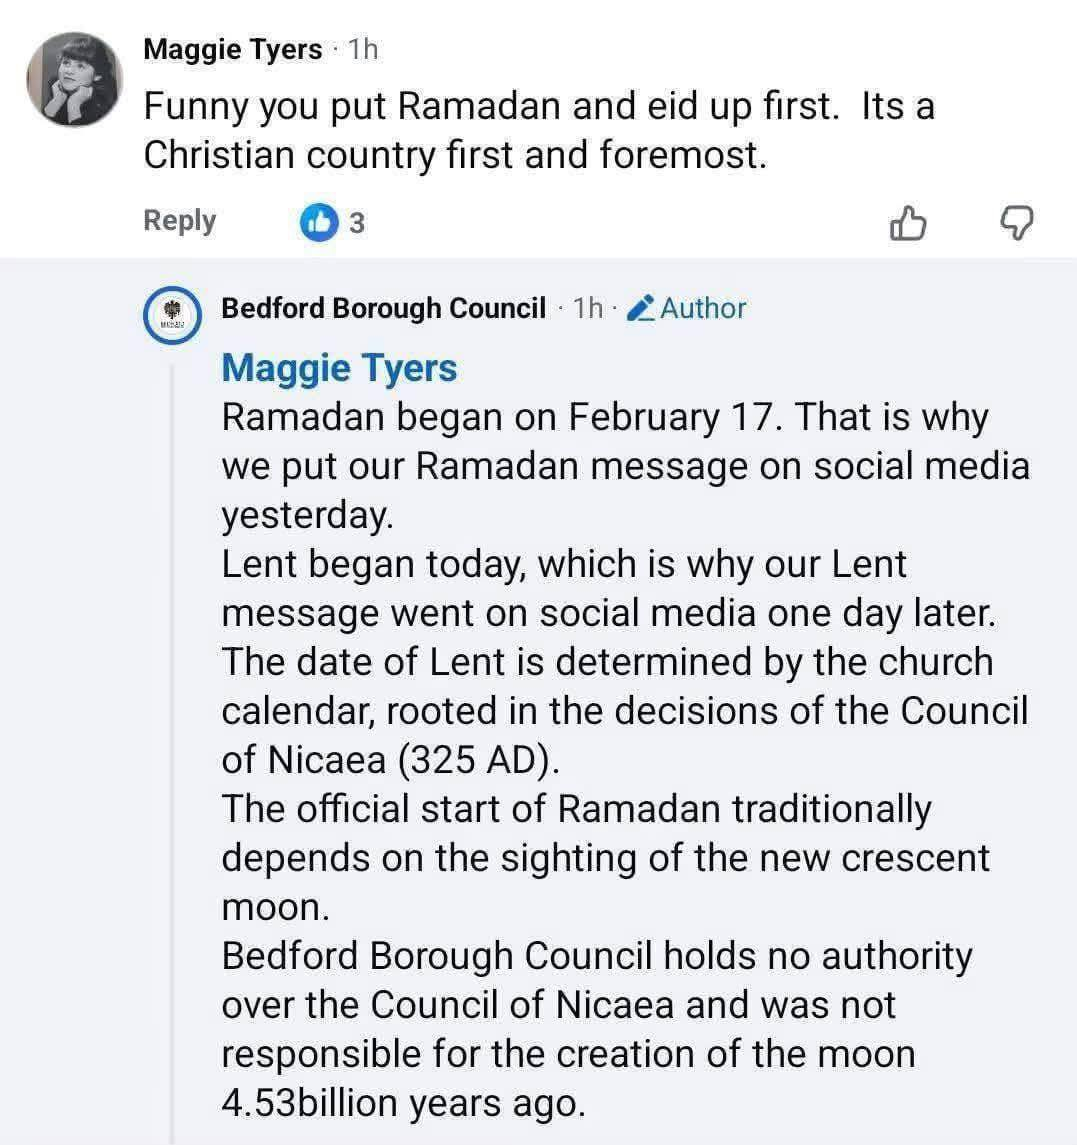Open the Bedford Borough Council profile name
This screenshot has height=1145, width=1077.
pyautogui.click(x=384, y=308)
